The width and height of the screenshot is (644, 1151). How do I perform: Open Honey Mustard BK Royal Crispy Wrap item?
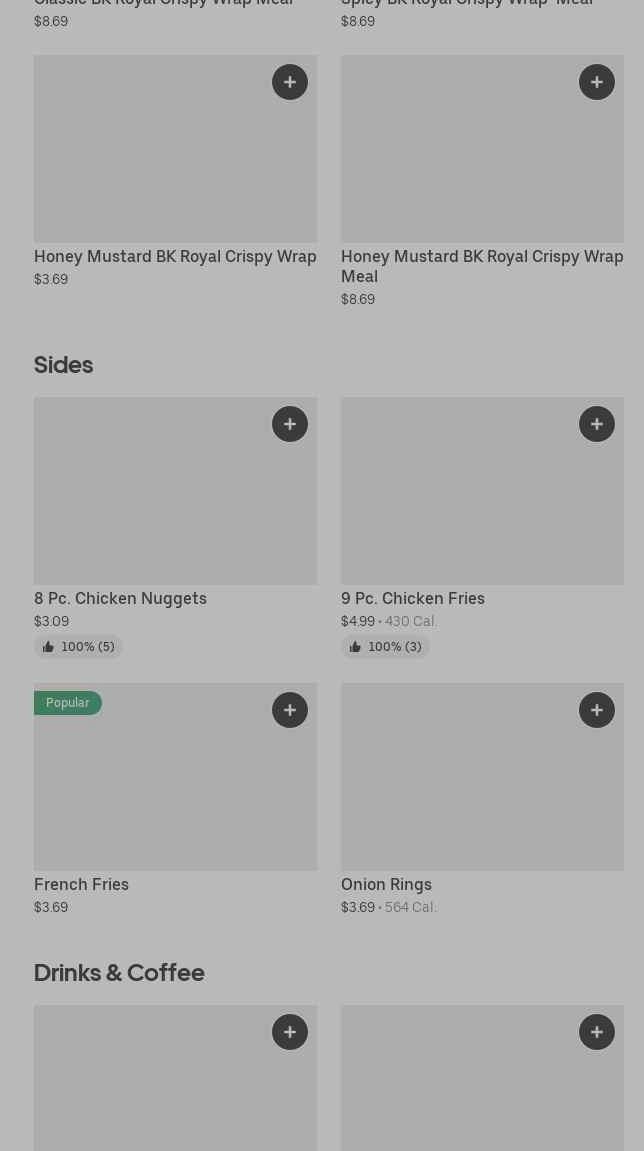click(175, 257)
